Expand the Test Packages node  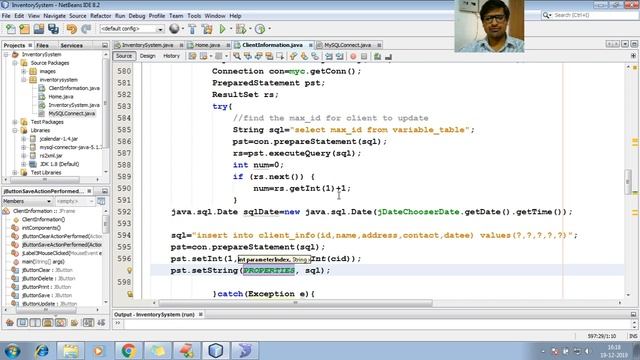click(x=15, y=122)
